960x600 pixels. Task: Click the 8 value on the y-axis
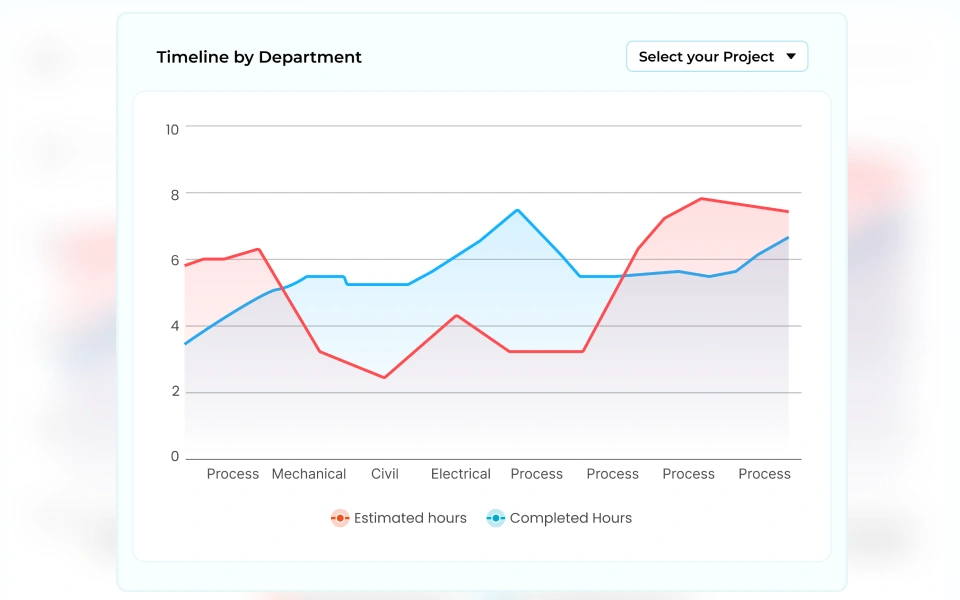point(174,195)
